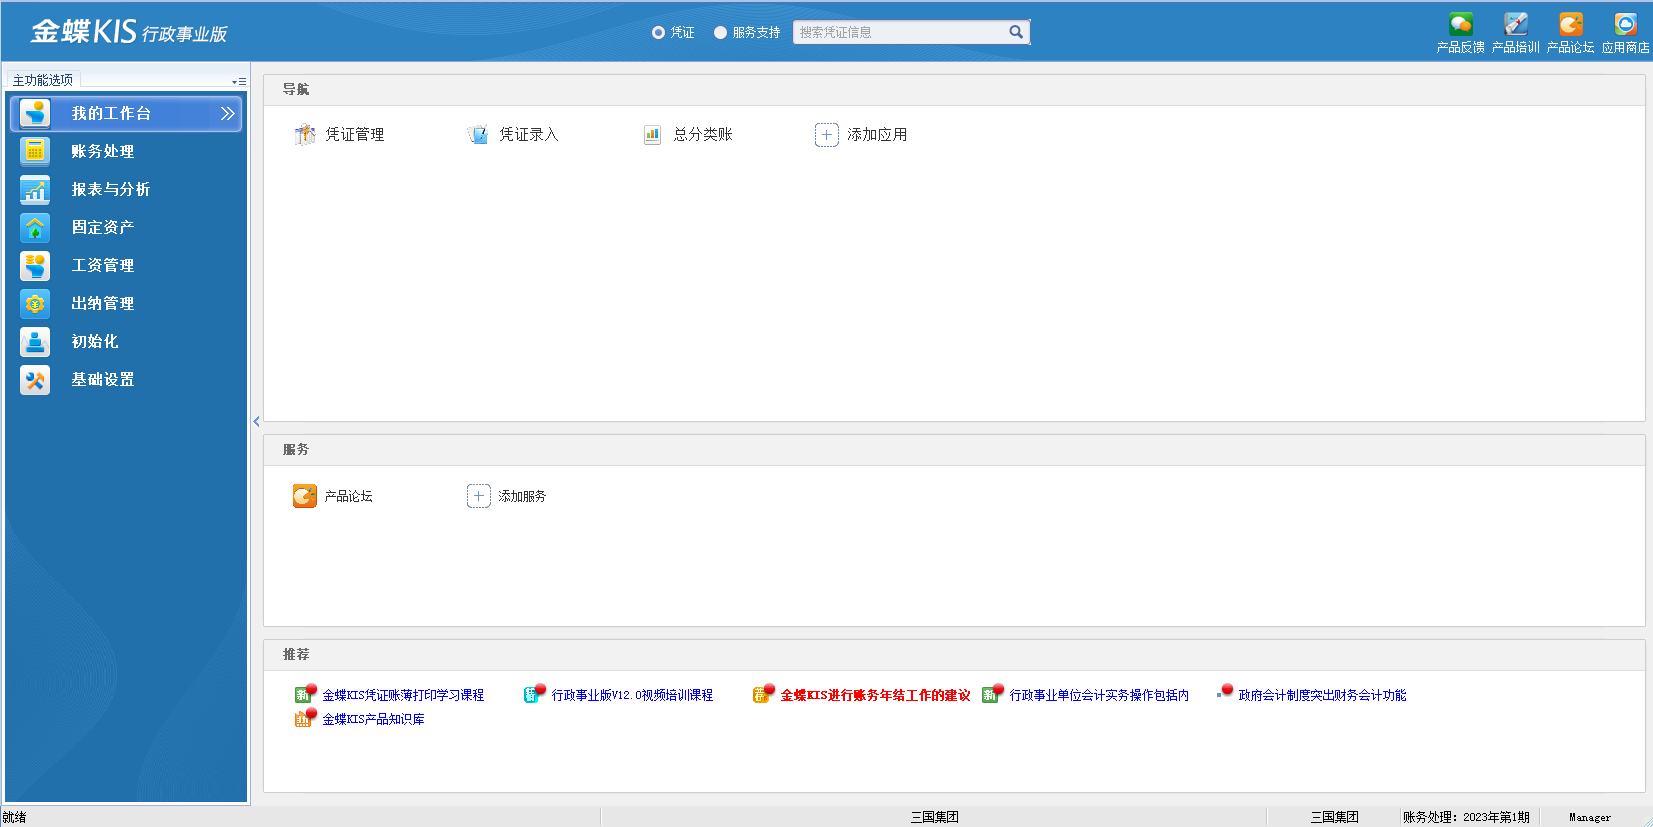
Task: Click icon beside 行政事业单位会计实务操作包括内
Action: point(993,694)
